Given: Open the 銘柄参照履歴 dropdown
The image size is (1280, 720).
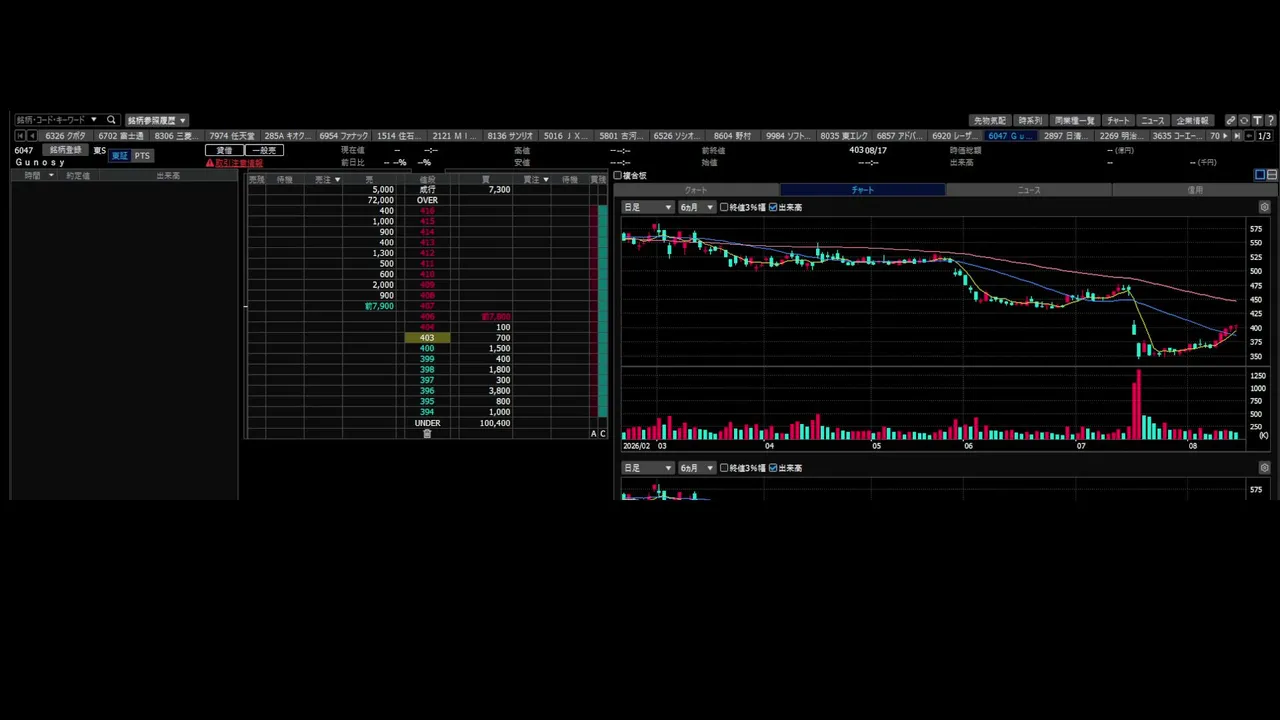Looking at the screenshot, I should (x=157, y=120).
